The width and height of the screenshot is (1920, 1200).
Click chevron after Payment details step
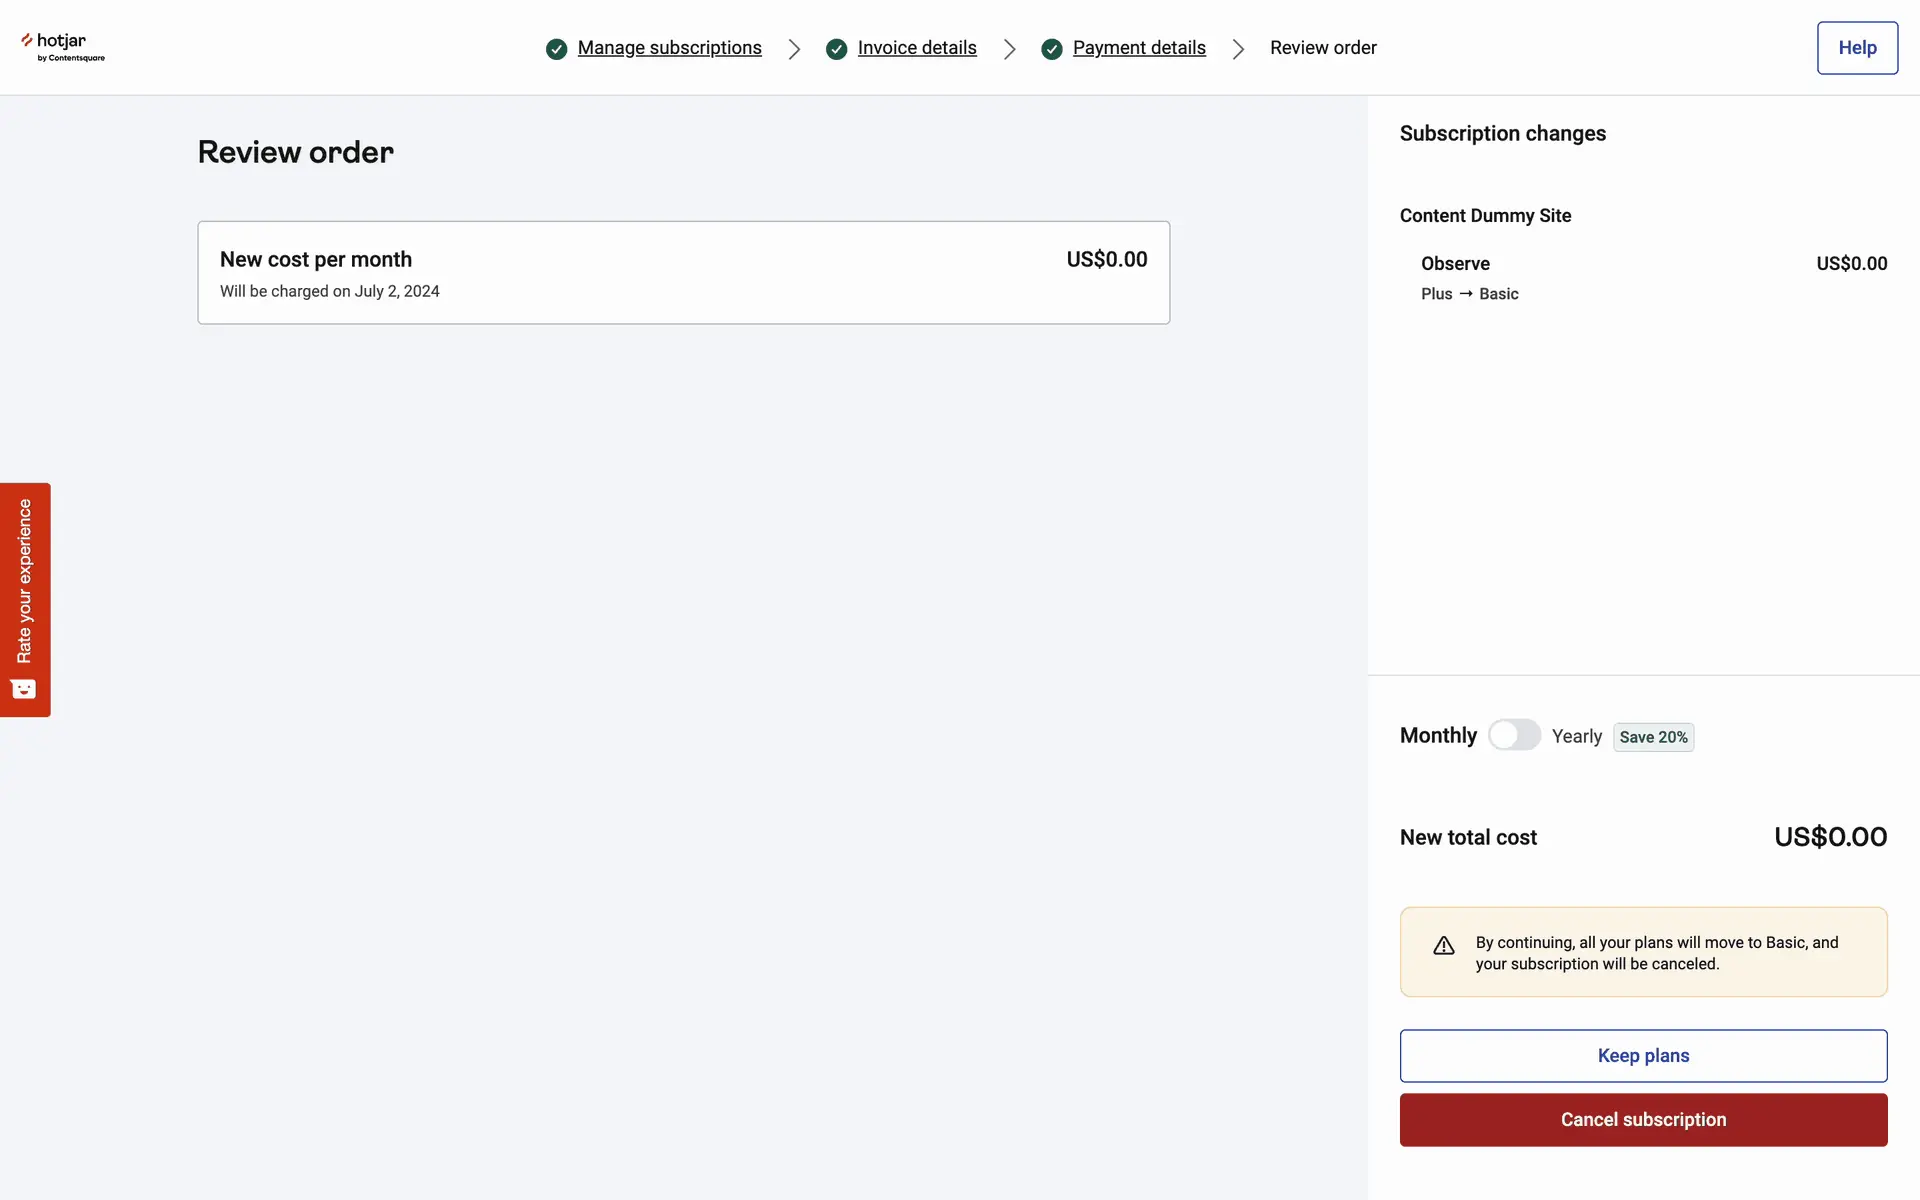tap(1239, 49)
